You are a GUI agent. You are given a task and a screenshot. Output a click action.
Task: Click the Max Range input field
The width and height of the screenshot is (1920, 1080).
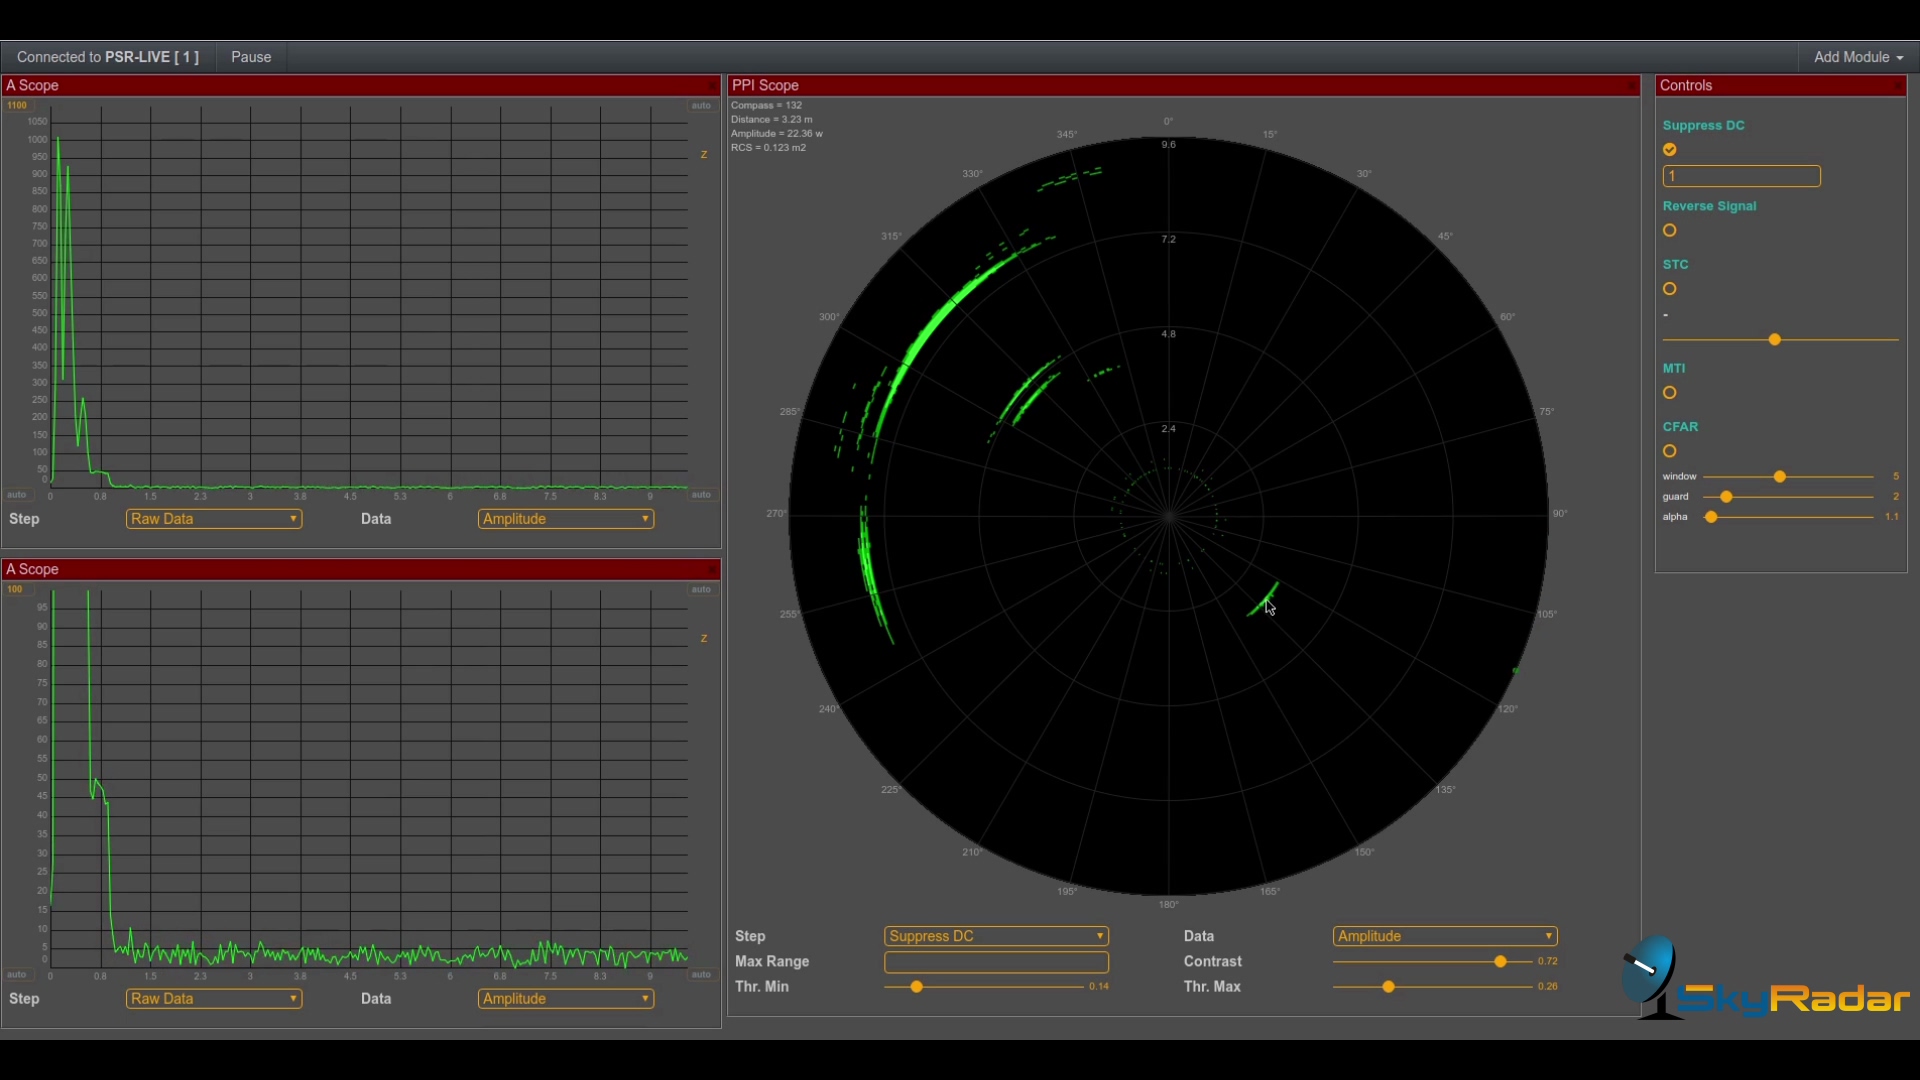pyautogui.click(x=995, y=961)
